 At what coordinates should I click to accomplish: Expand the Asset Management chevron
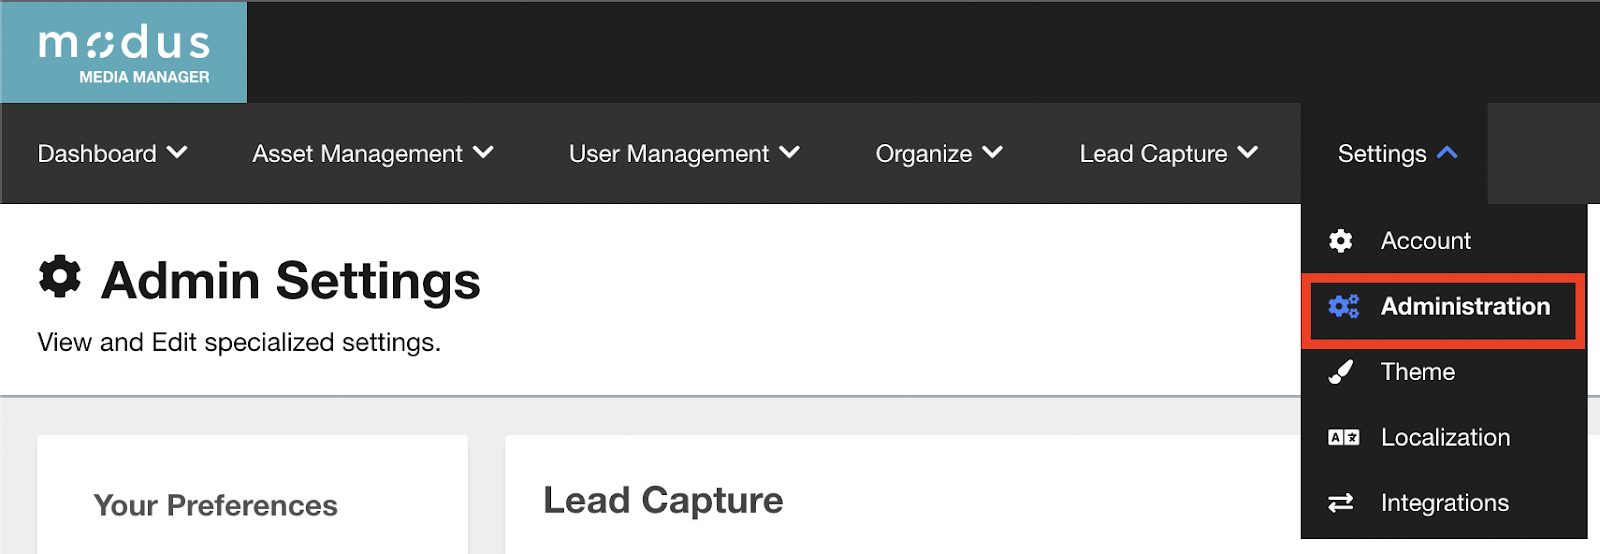[x=483, y=153]
